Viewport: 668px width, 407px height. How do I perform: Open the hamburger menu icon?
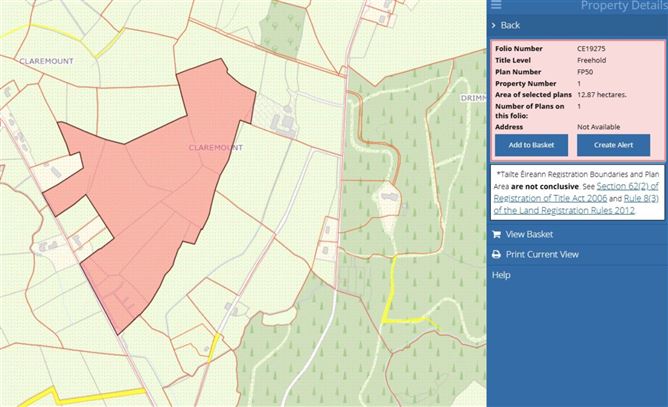click(x=496, y=5)
